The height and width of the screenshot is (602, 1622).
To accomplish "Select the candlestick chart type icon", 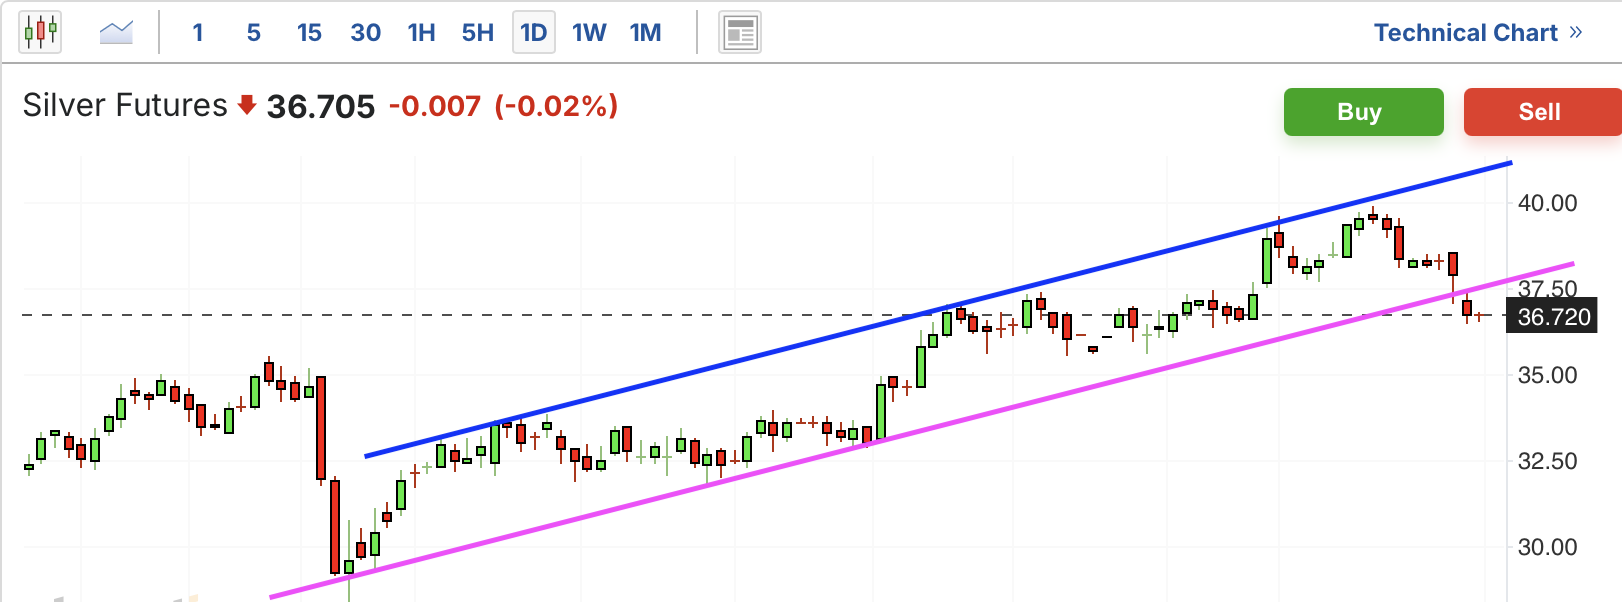I will [40, 32].
